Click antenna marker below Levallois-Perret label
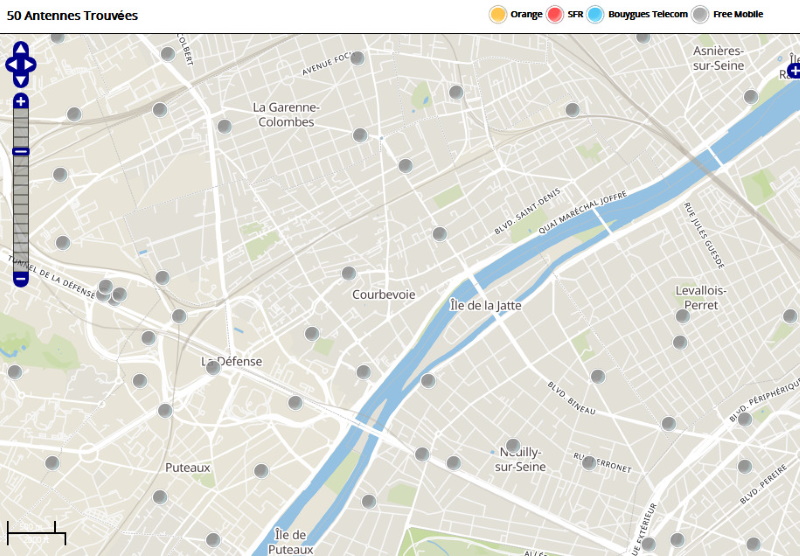Screen dimensions: 800x556 pyautogui.click(x=683, y=315)
